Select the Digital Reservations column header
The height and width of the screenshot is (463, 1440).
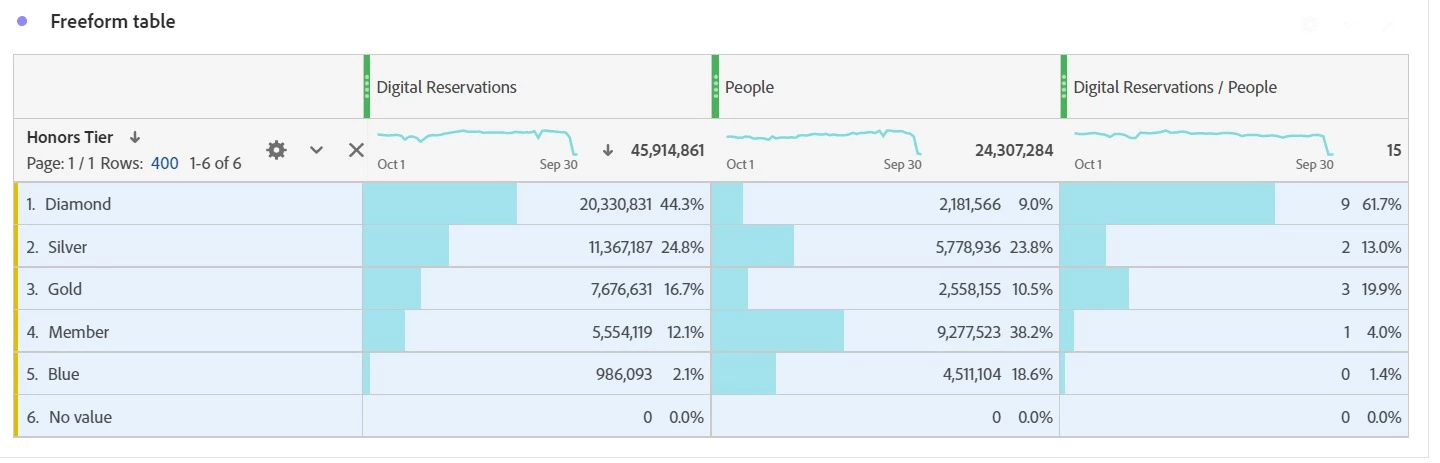447,87
